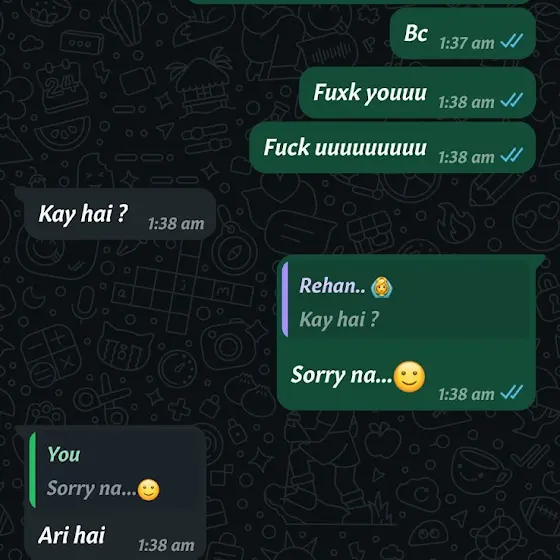Tap blue double ticks on 'Fuxk youuu'

click(x=511, y=100)
